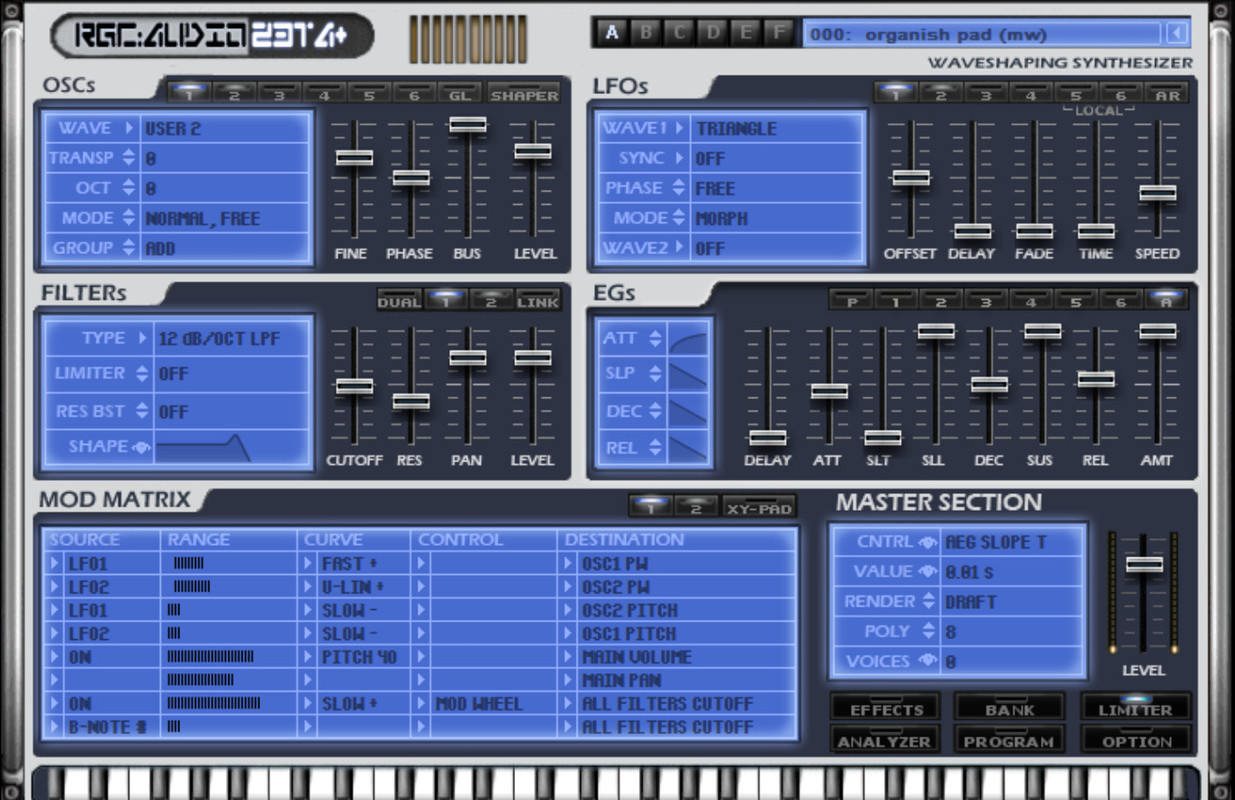Open control menu for MOD WHEEL row
The image size is (1235, 800).
point(423,704)
